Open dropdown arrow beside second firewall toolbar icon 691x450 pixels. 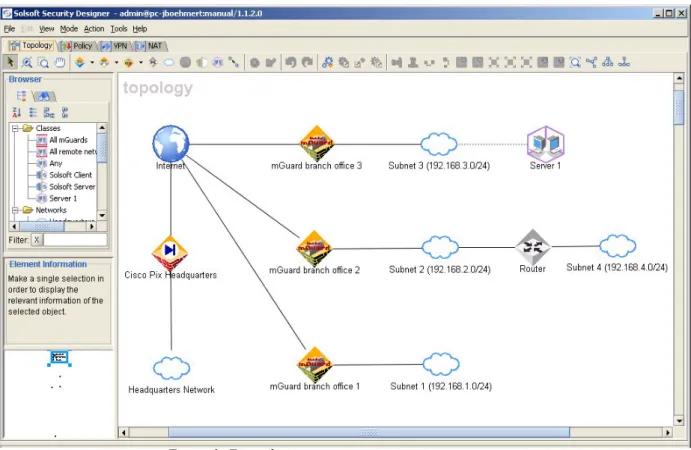[116, 63]
